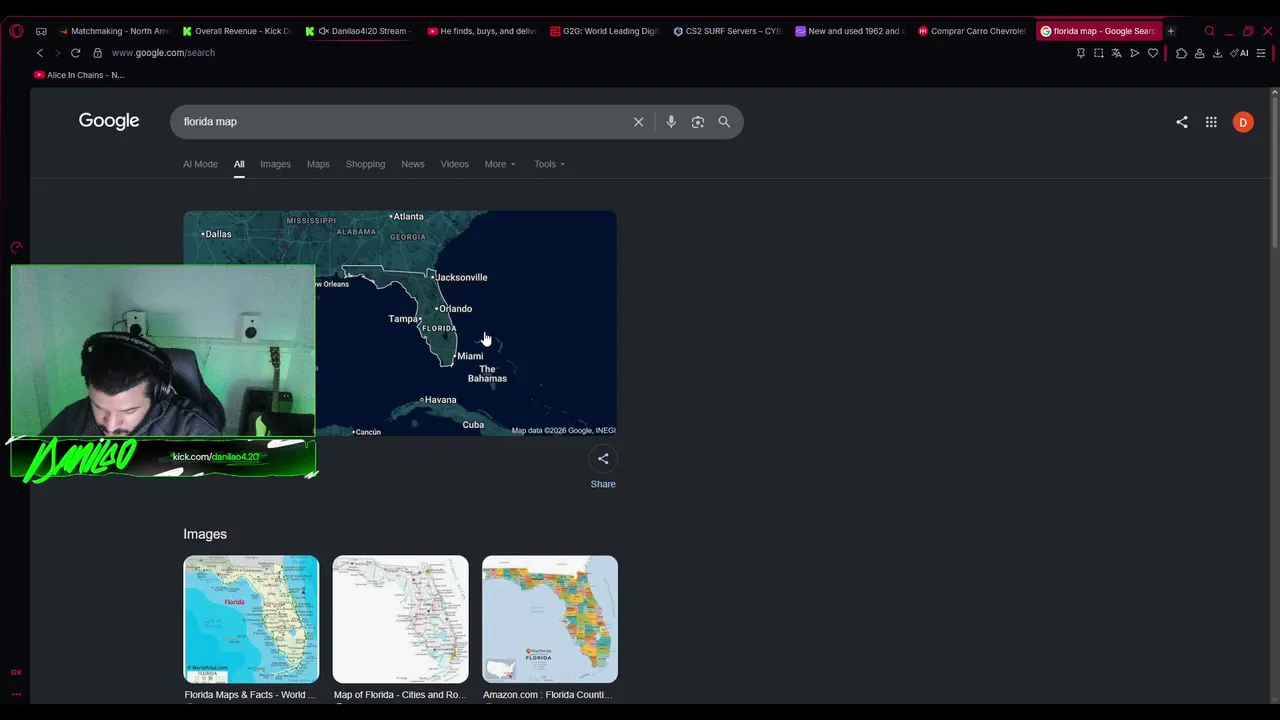Start a voice search with the microphone

pos(671,122)
